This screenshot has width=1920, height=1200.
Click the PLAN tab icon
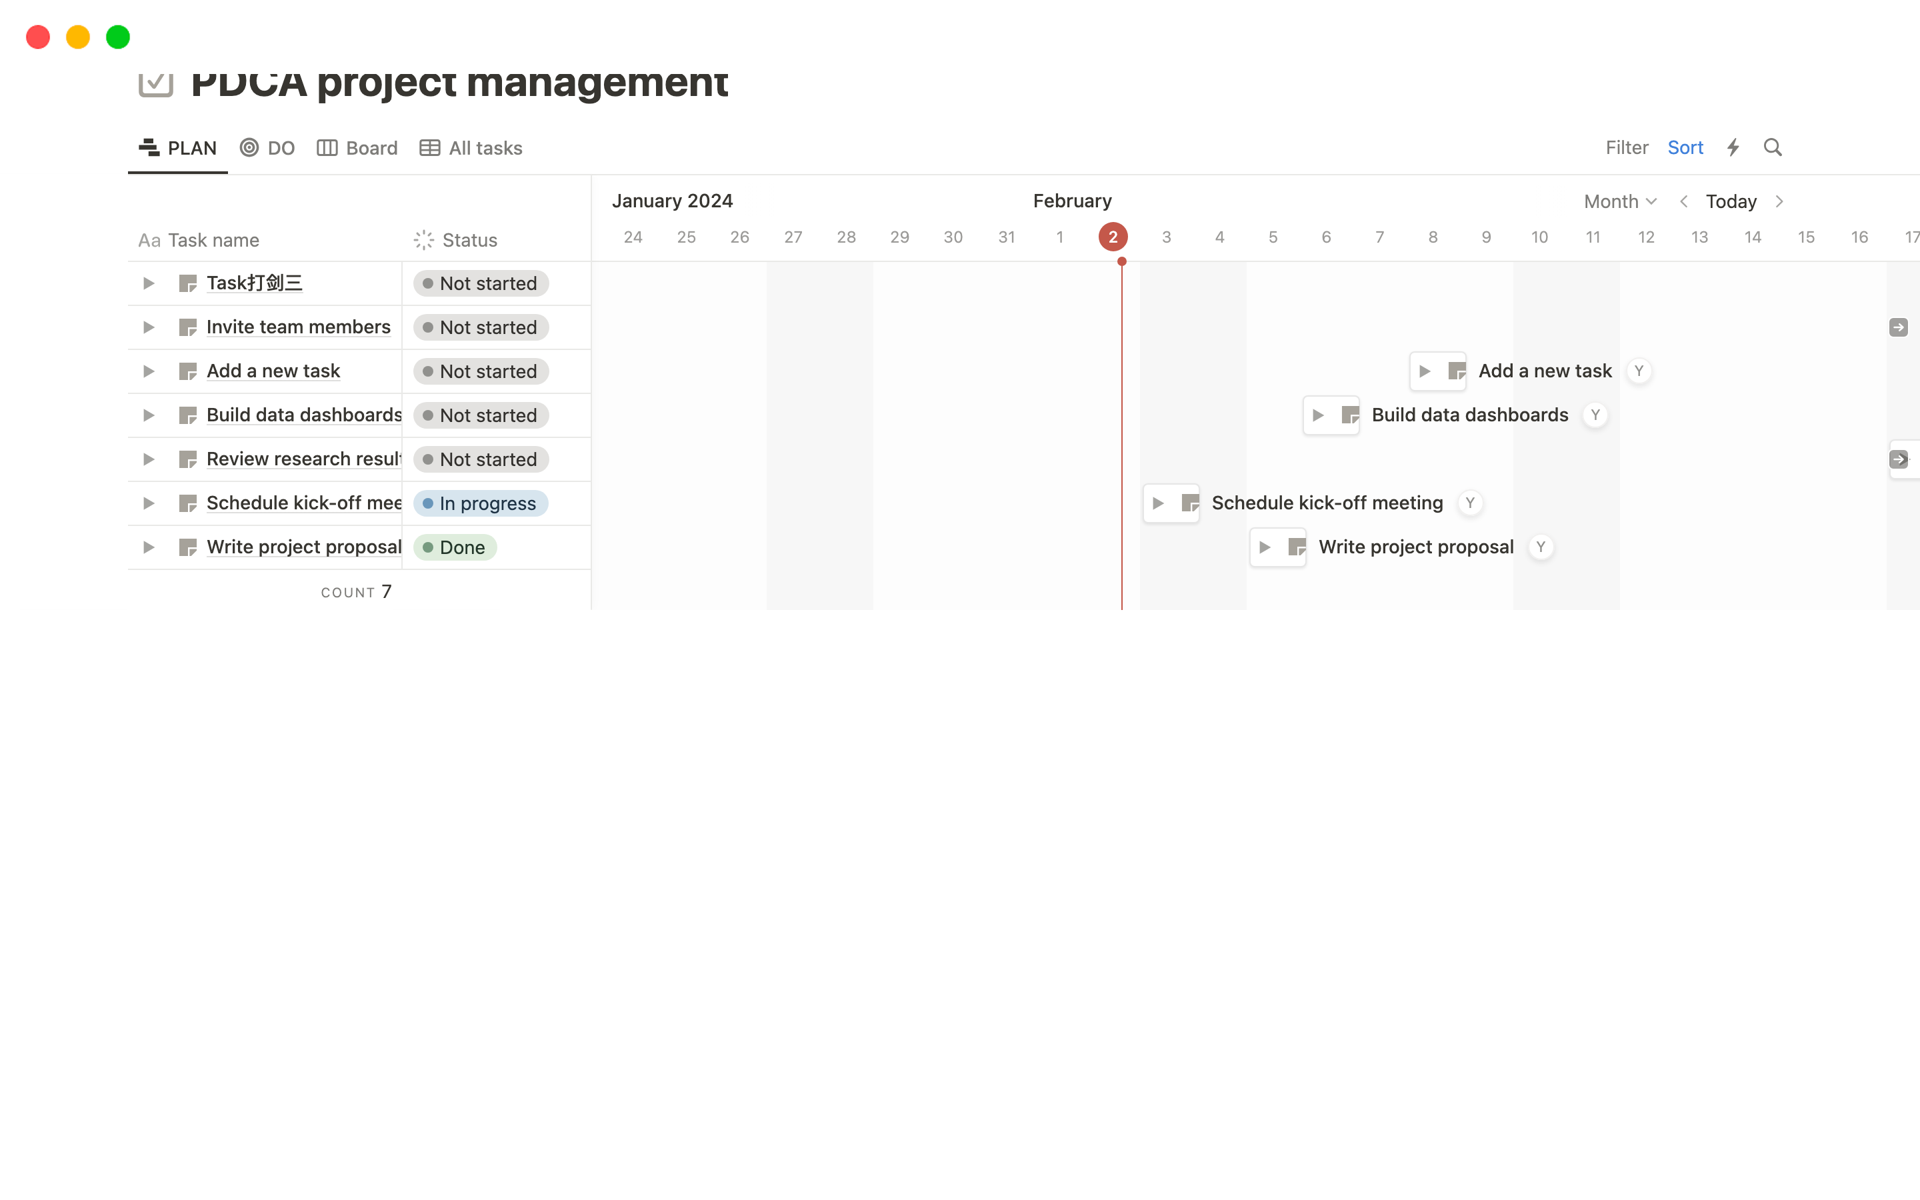(x=149, y=148)
